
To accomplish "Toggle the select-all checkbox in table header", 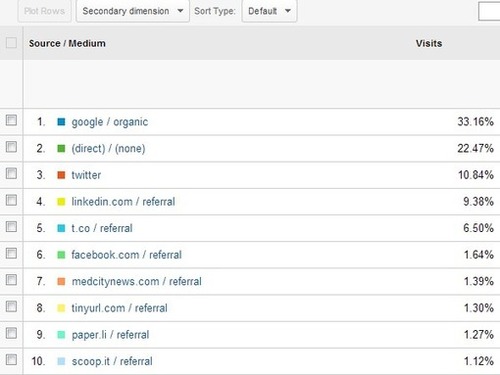I will 11,43.
